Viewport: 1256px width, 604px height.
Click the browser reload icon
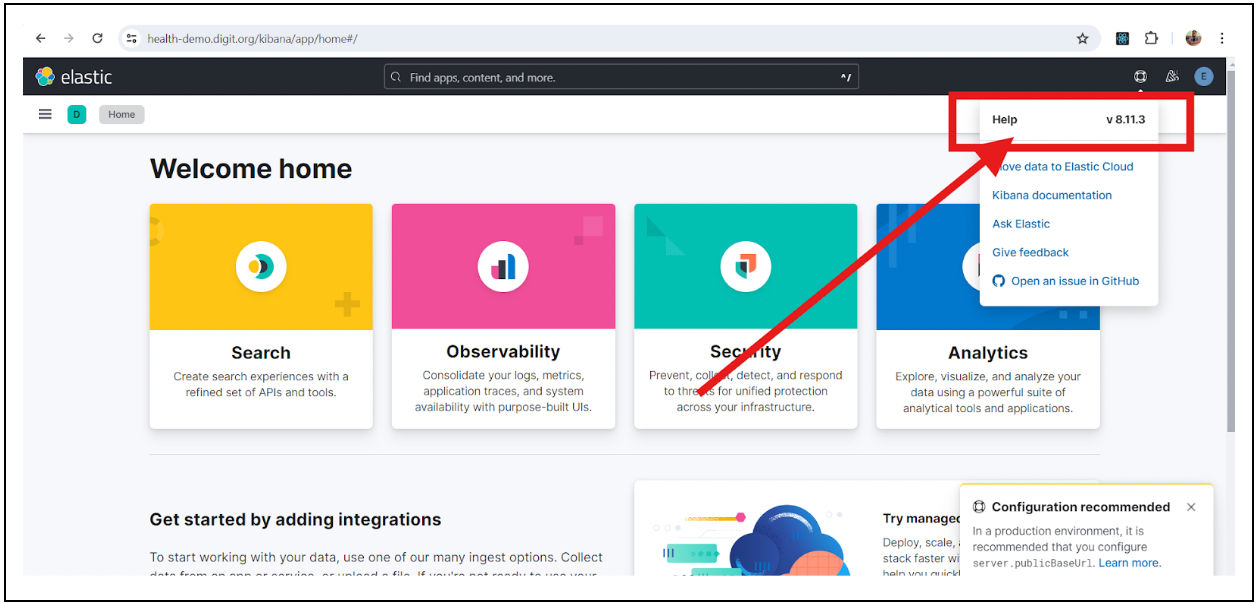tap(97, 38)
